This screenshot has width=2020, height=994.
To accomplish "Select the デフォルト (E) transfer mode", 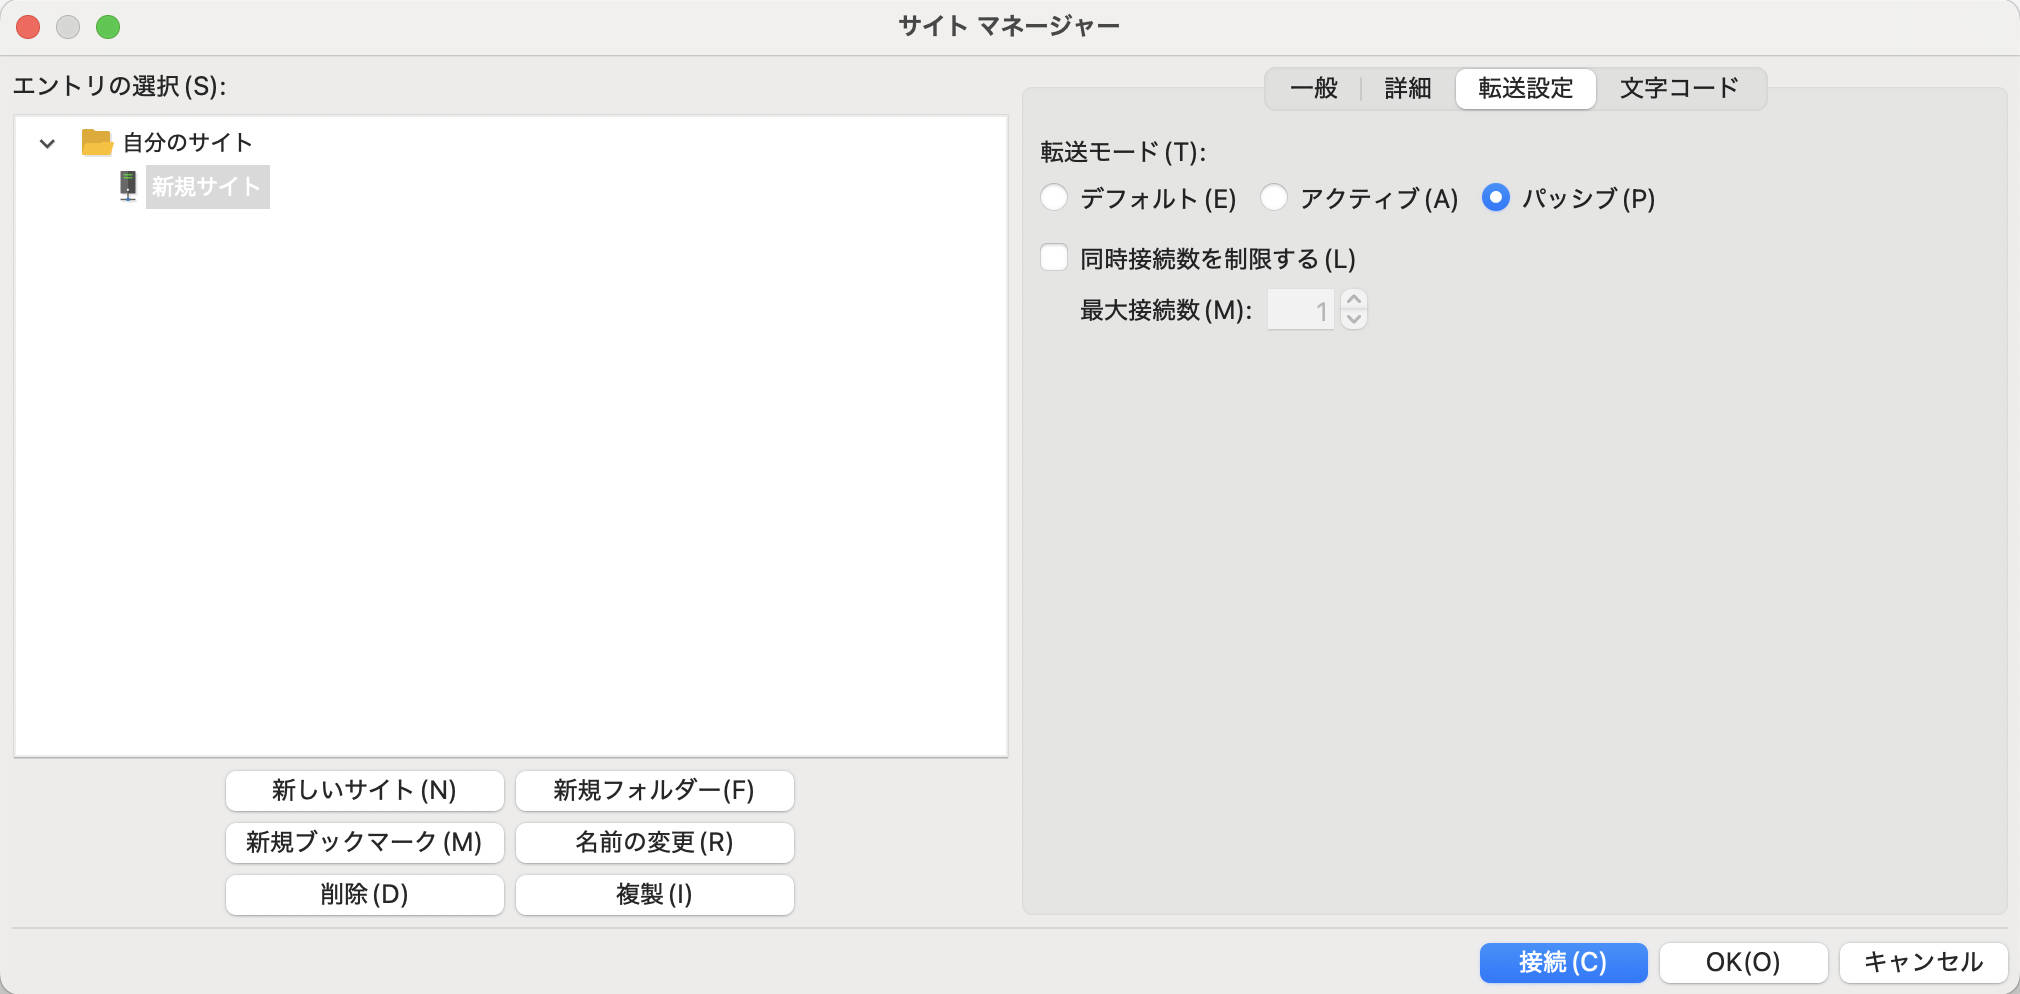I will point(1055,198).
